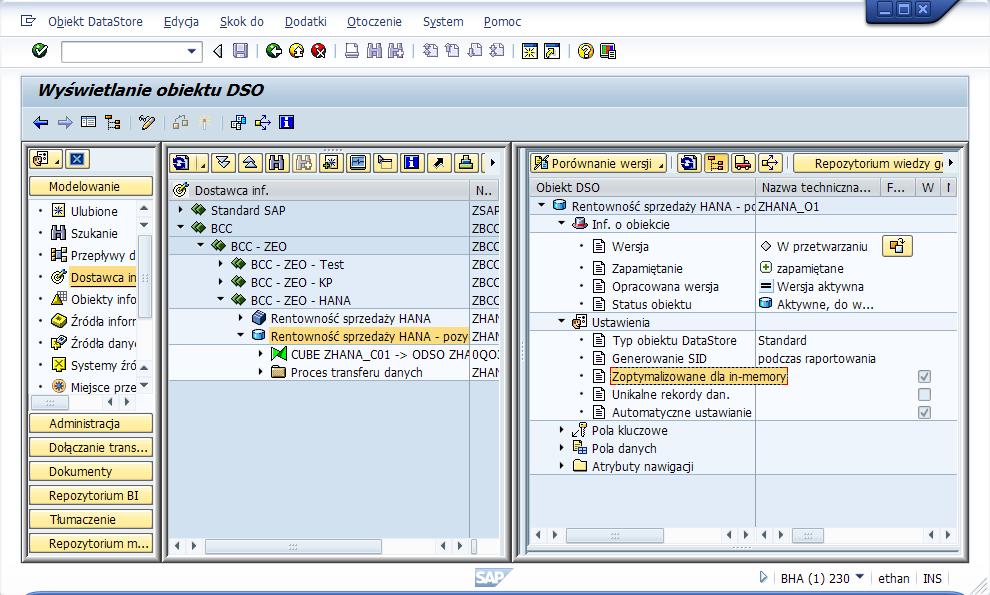The image size is (990, 595).
Task: Click the truck Transport icon in DSO panel
Action: click(x=743, y=163)
